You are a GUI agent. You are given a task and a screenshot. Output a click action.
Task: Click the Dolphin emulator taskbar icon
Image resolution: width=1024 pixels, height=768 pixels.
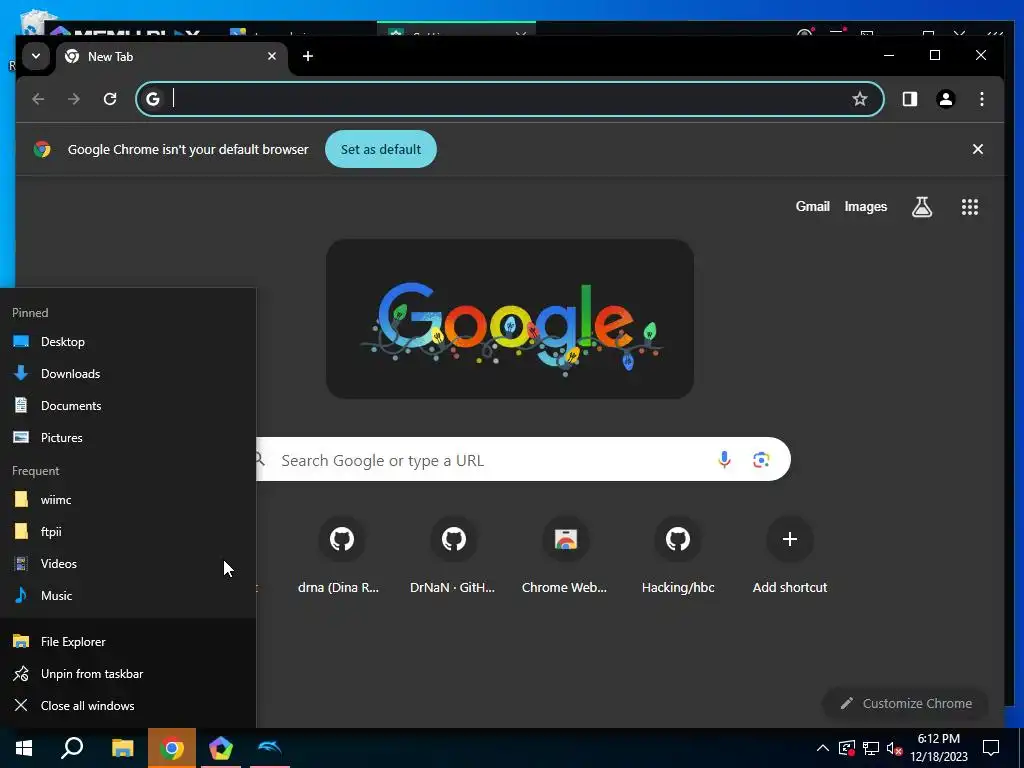pyautogui.click(x=270, y=748)
